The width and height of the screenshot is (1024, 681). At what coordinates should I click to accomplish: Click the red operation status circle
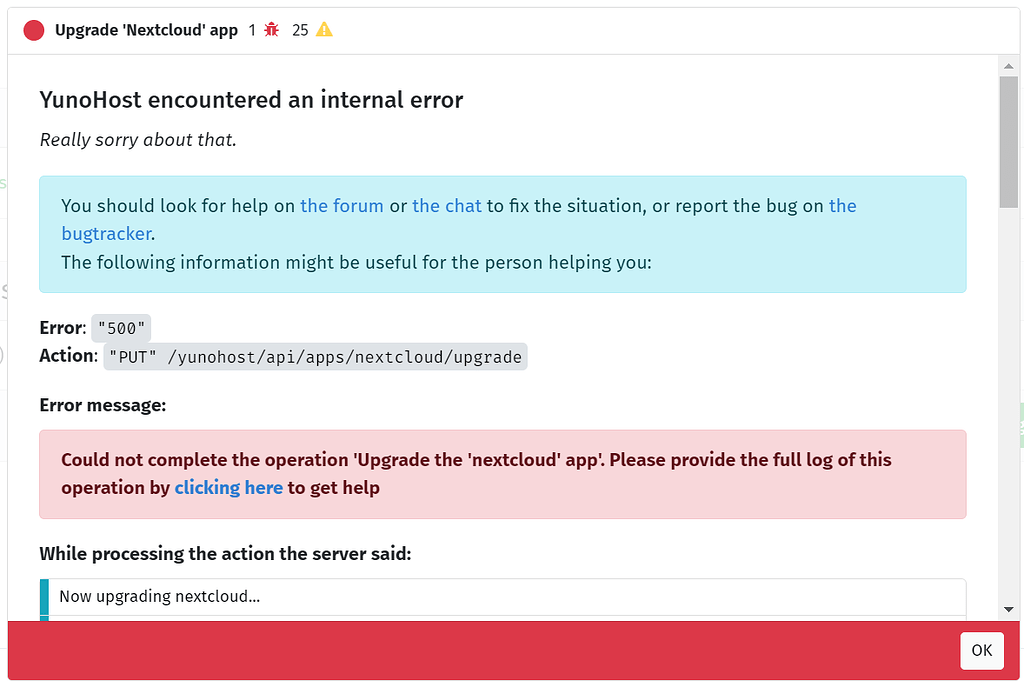[34, 30]
